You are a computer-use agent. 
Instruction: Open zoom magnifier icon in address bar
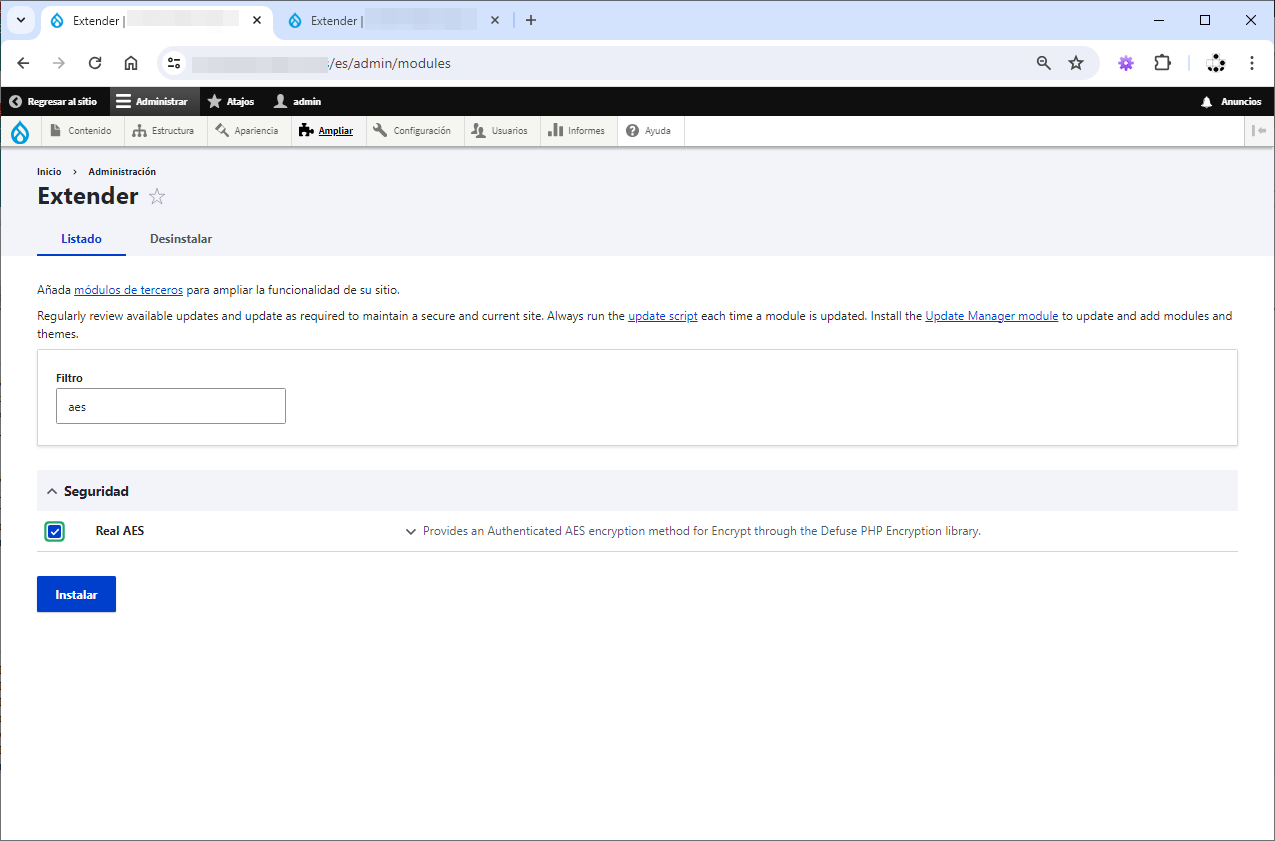click(x=1044, y=63)
